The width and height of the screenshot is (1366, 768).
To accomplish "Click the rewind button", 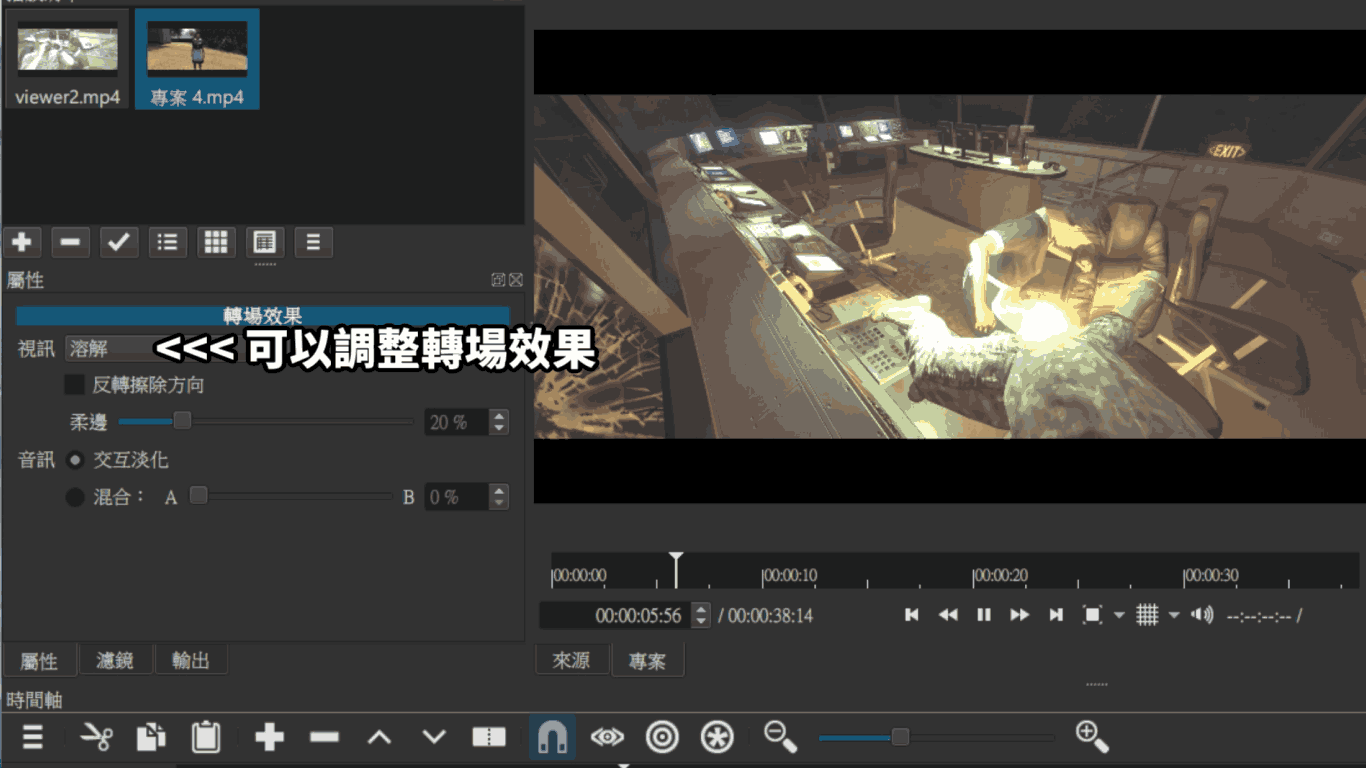I will [x=948, y=615].
